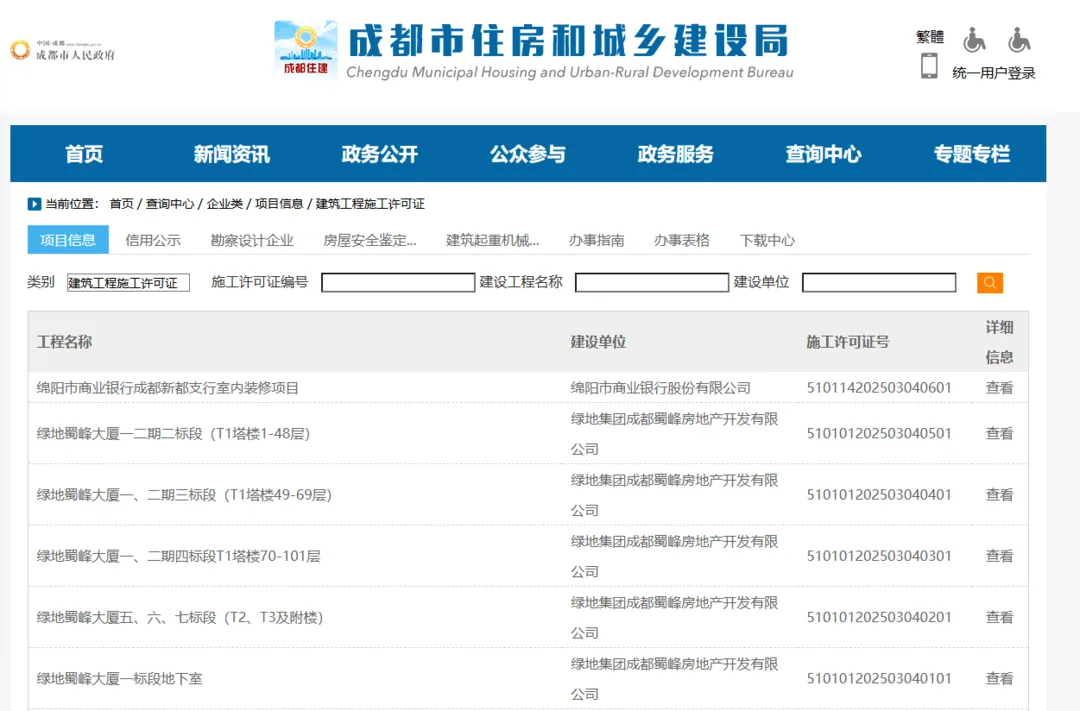Focus the 建设工程名称 input field

(x=652, y=282)
